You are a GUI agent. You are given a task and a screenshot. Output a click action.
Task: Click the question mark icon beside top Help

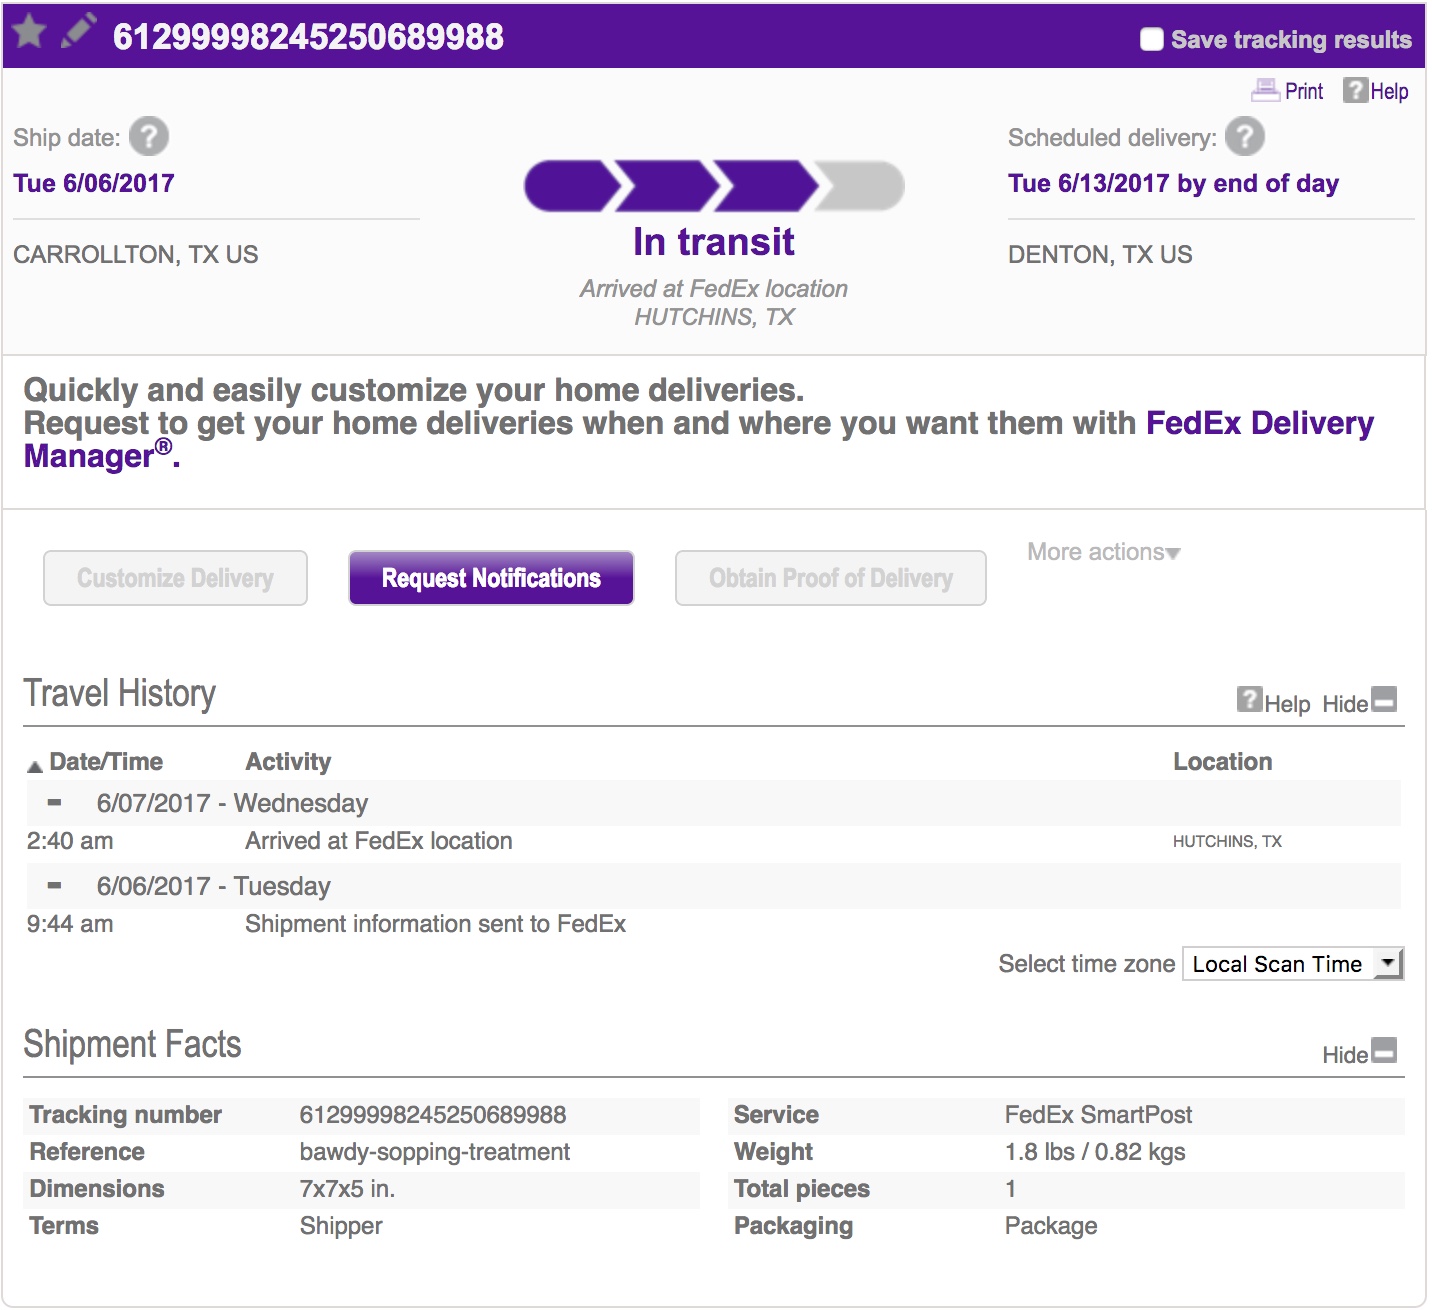(1355, 90)
